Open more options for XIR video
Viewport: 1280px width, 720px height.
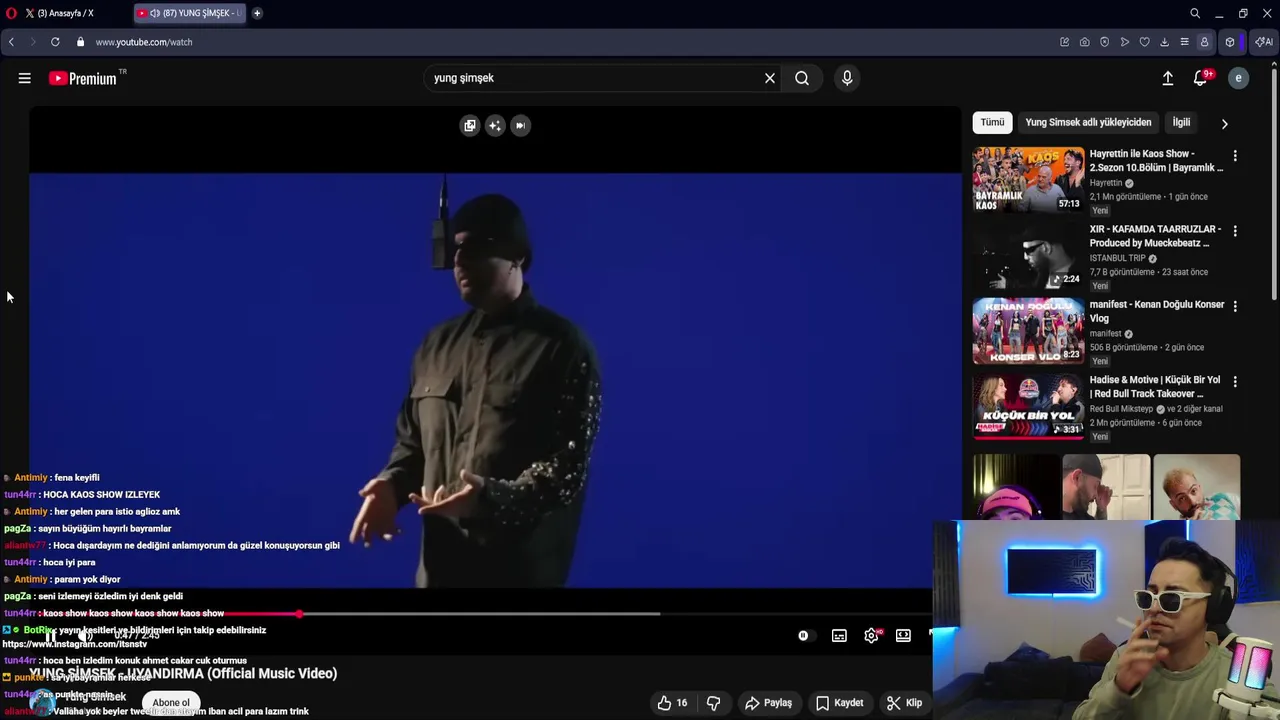(1235, 231)
